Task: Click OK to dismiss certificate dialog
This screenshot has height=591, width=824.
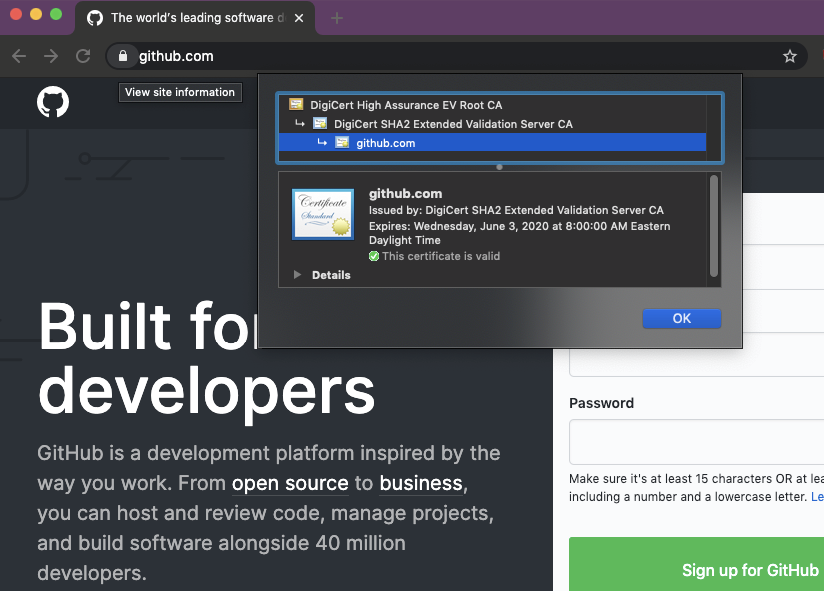Action: click(682, 318)
